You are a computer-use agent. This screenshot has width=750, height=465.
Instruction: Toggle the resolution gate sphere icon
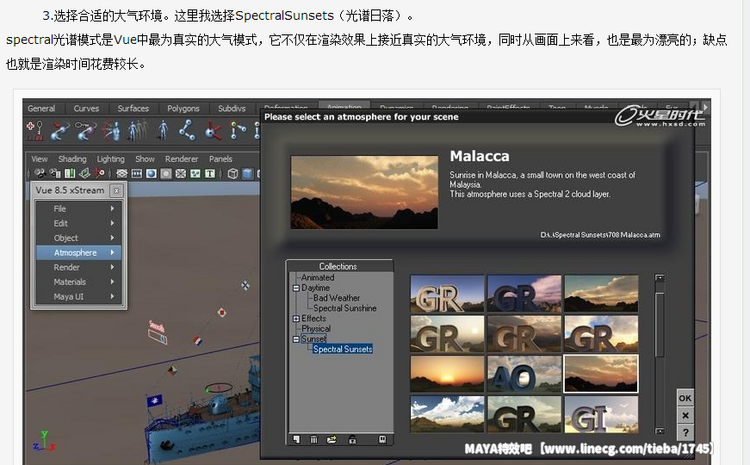click(x=151, y=173)
